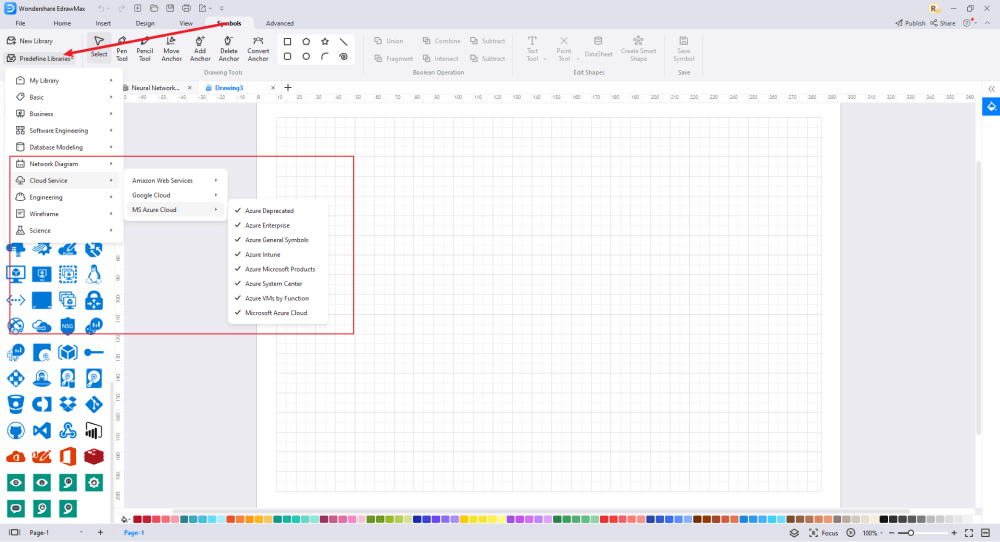The image size is (1000, 542).
Task: Expand Amazon Web Services submenu
Action: pos(175,180)
